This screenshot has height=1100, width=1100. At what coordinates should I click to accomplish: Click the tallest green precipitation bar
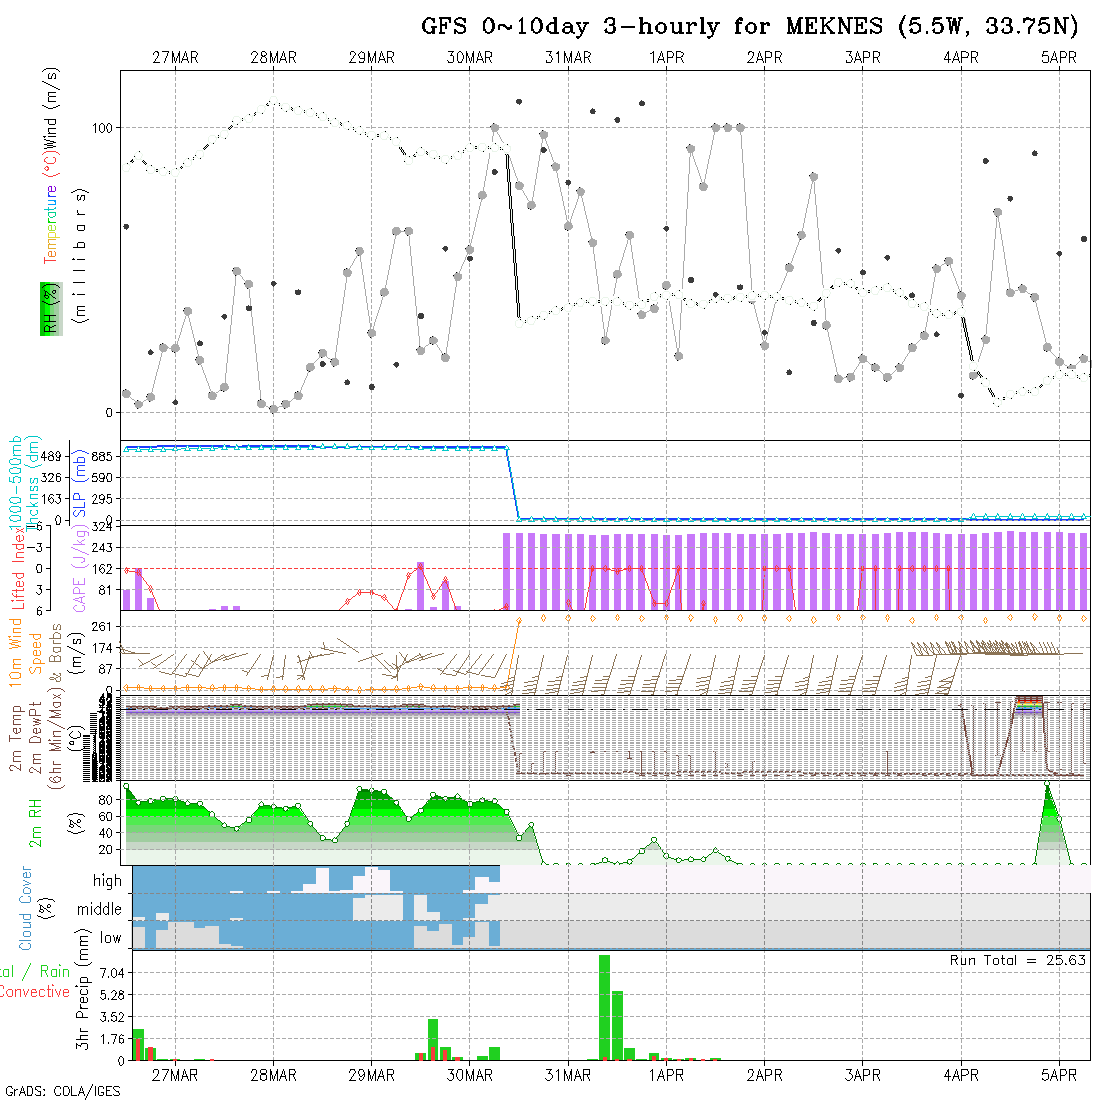click(x=604, y=1007)
